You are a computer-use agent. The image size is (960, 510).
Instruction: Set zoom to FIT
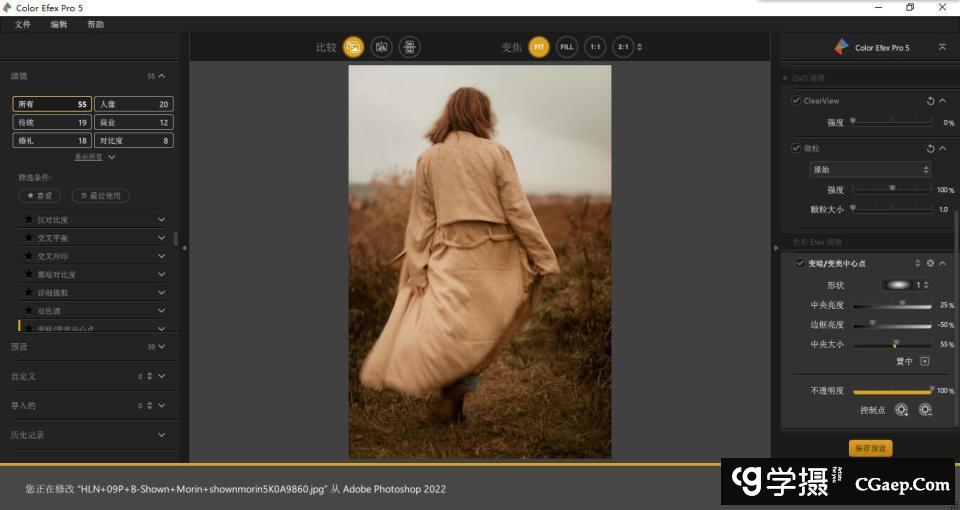[x=539, y=47]
